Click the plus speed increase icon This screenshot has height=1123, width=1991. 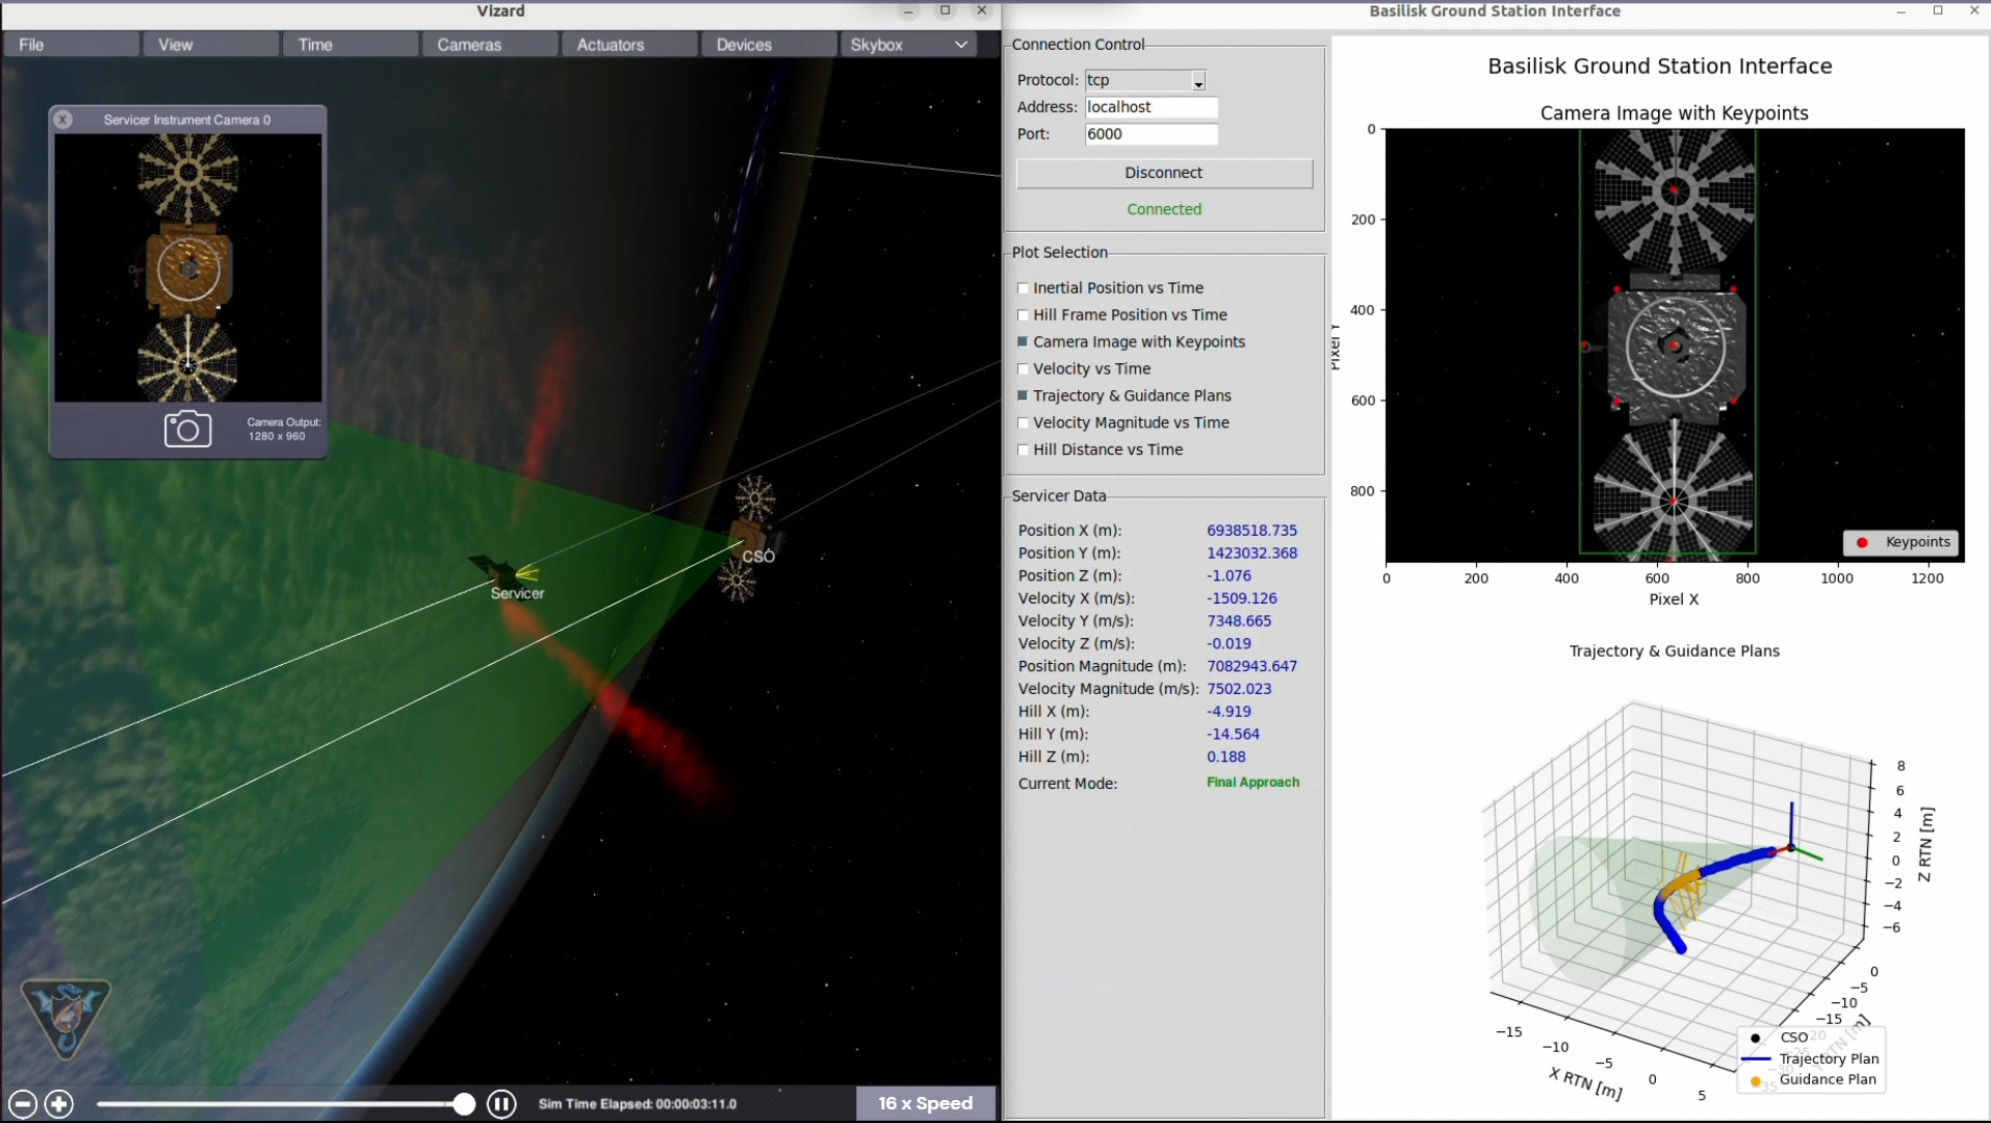pos(59,1104)
